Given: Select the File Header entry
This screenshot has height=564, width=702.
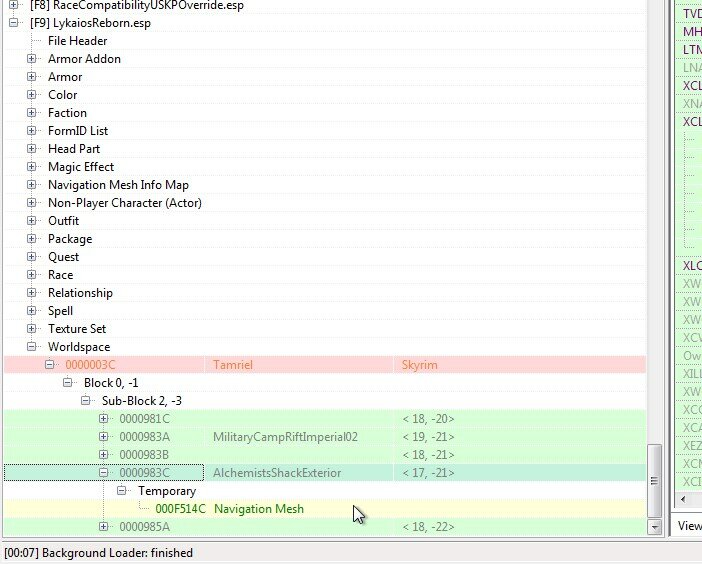Looking at the screenshot, I should pos(77,41).
